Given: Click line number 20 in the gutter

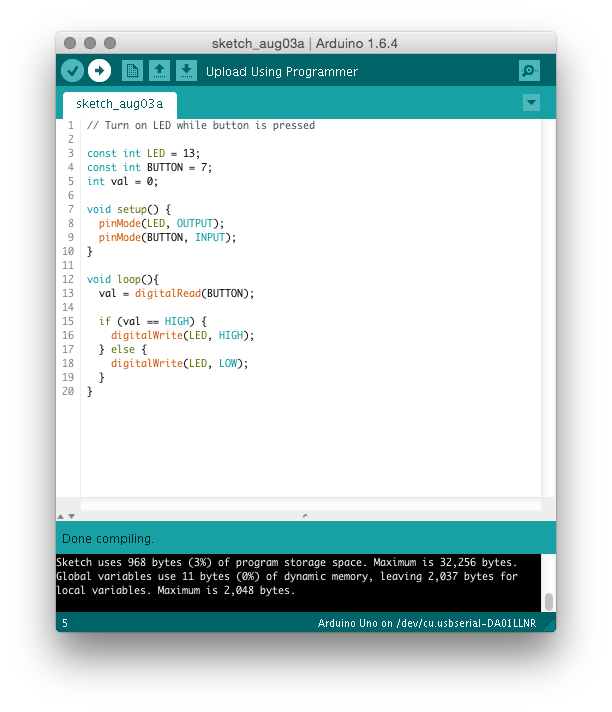Looking at the screenshot, I should tap(68, 391).
